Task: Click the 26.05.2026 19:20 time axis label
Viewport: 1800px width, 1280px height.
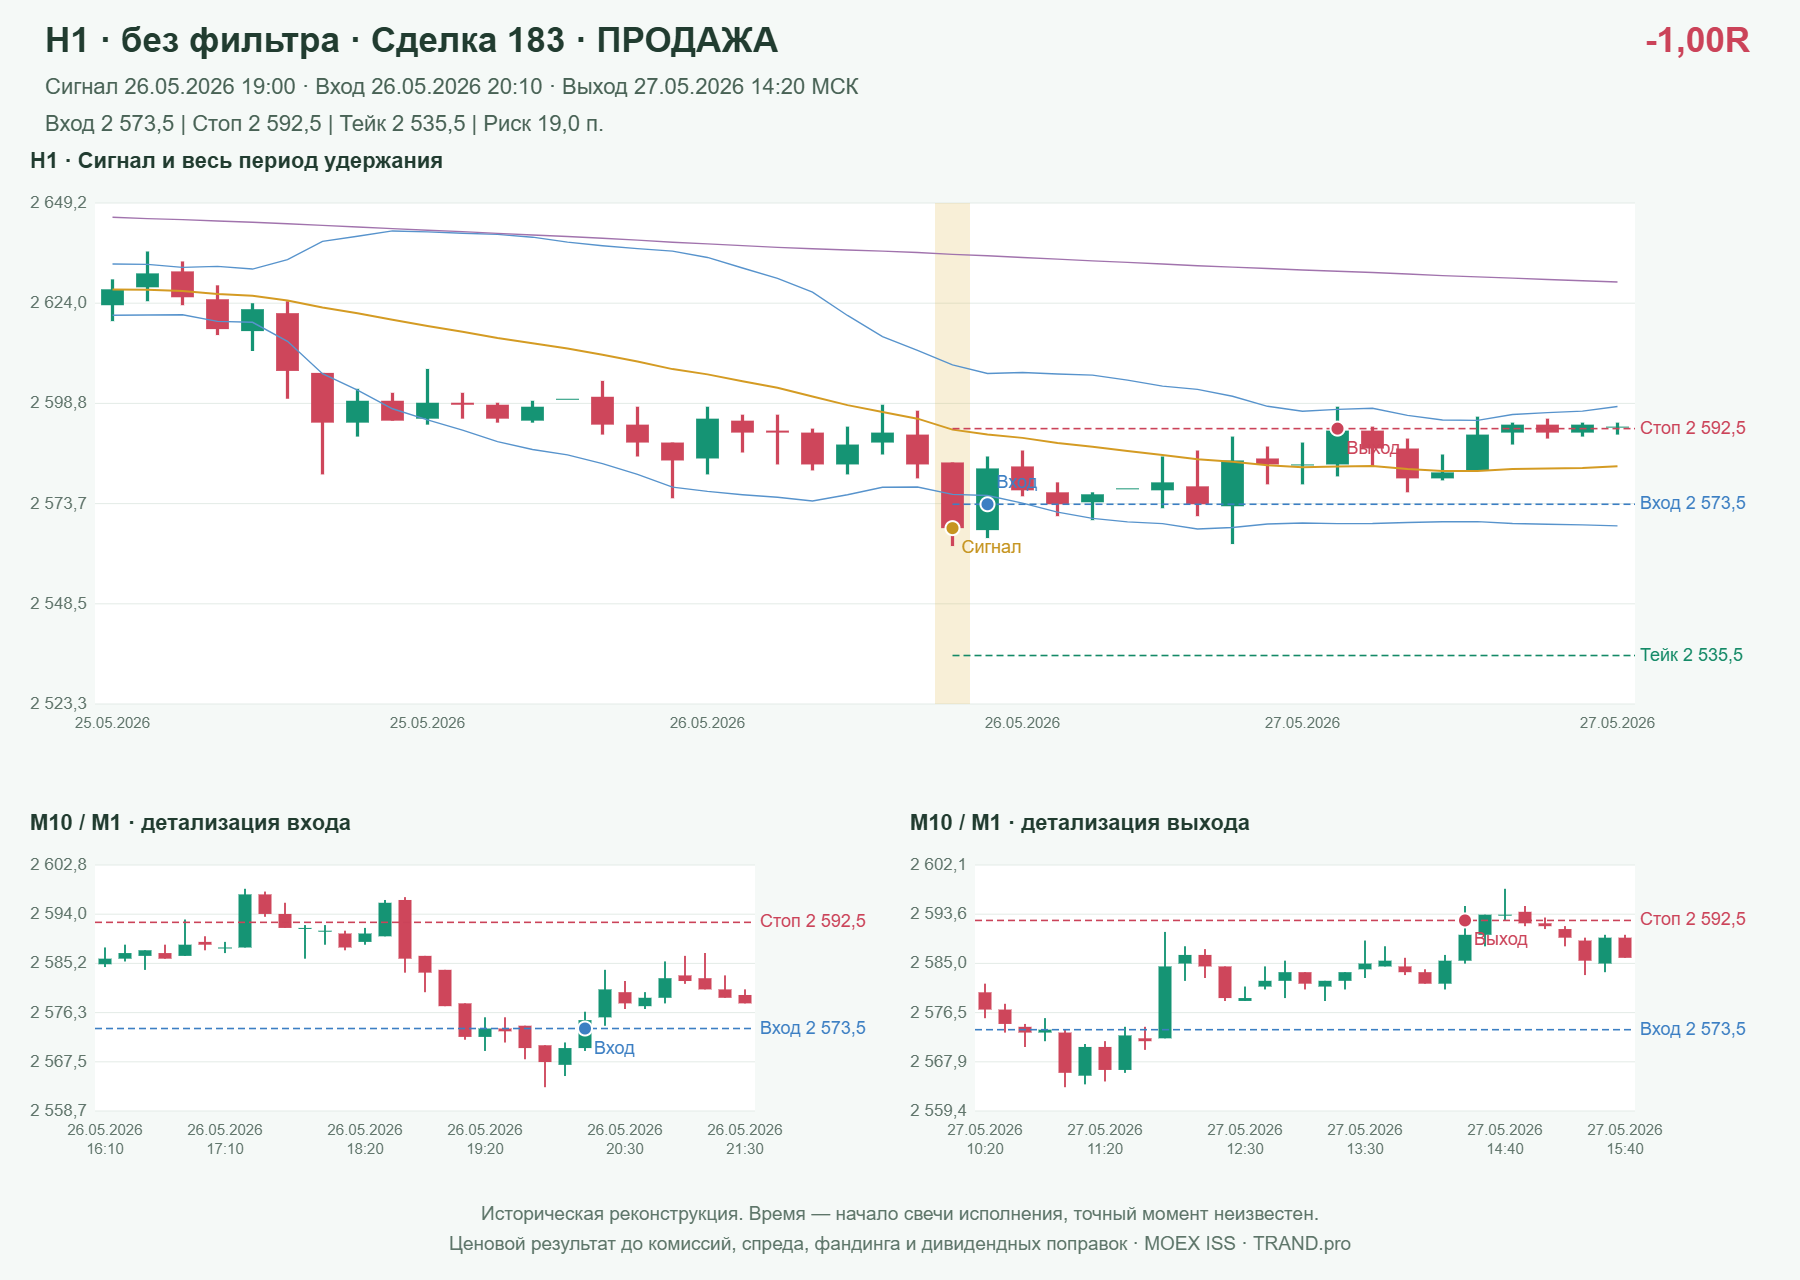Action: 485,1139
